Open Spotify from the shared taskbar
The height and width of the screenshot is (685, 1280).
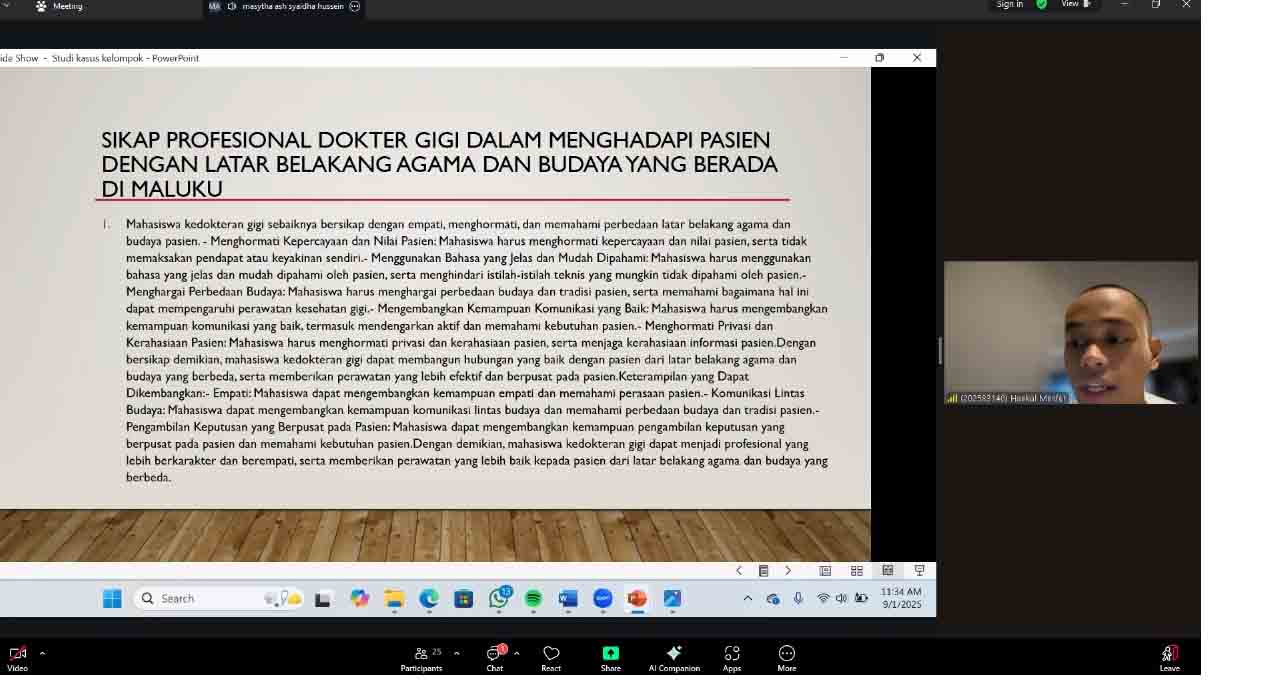coord(533,598)
